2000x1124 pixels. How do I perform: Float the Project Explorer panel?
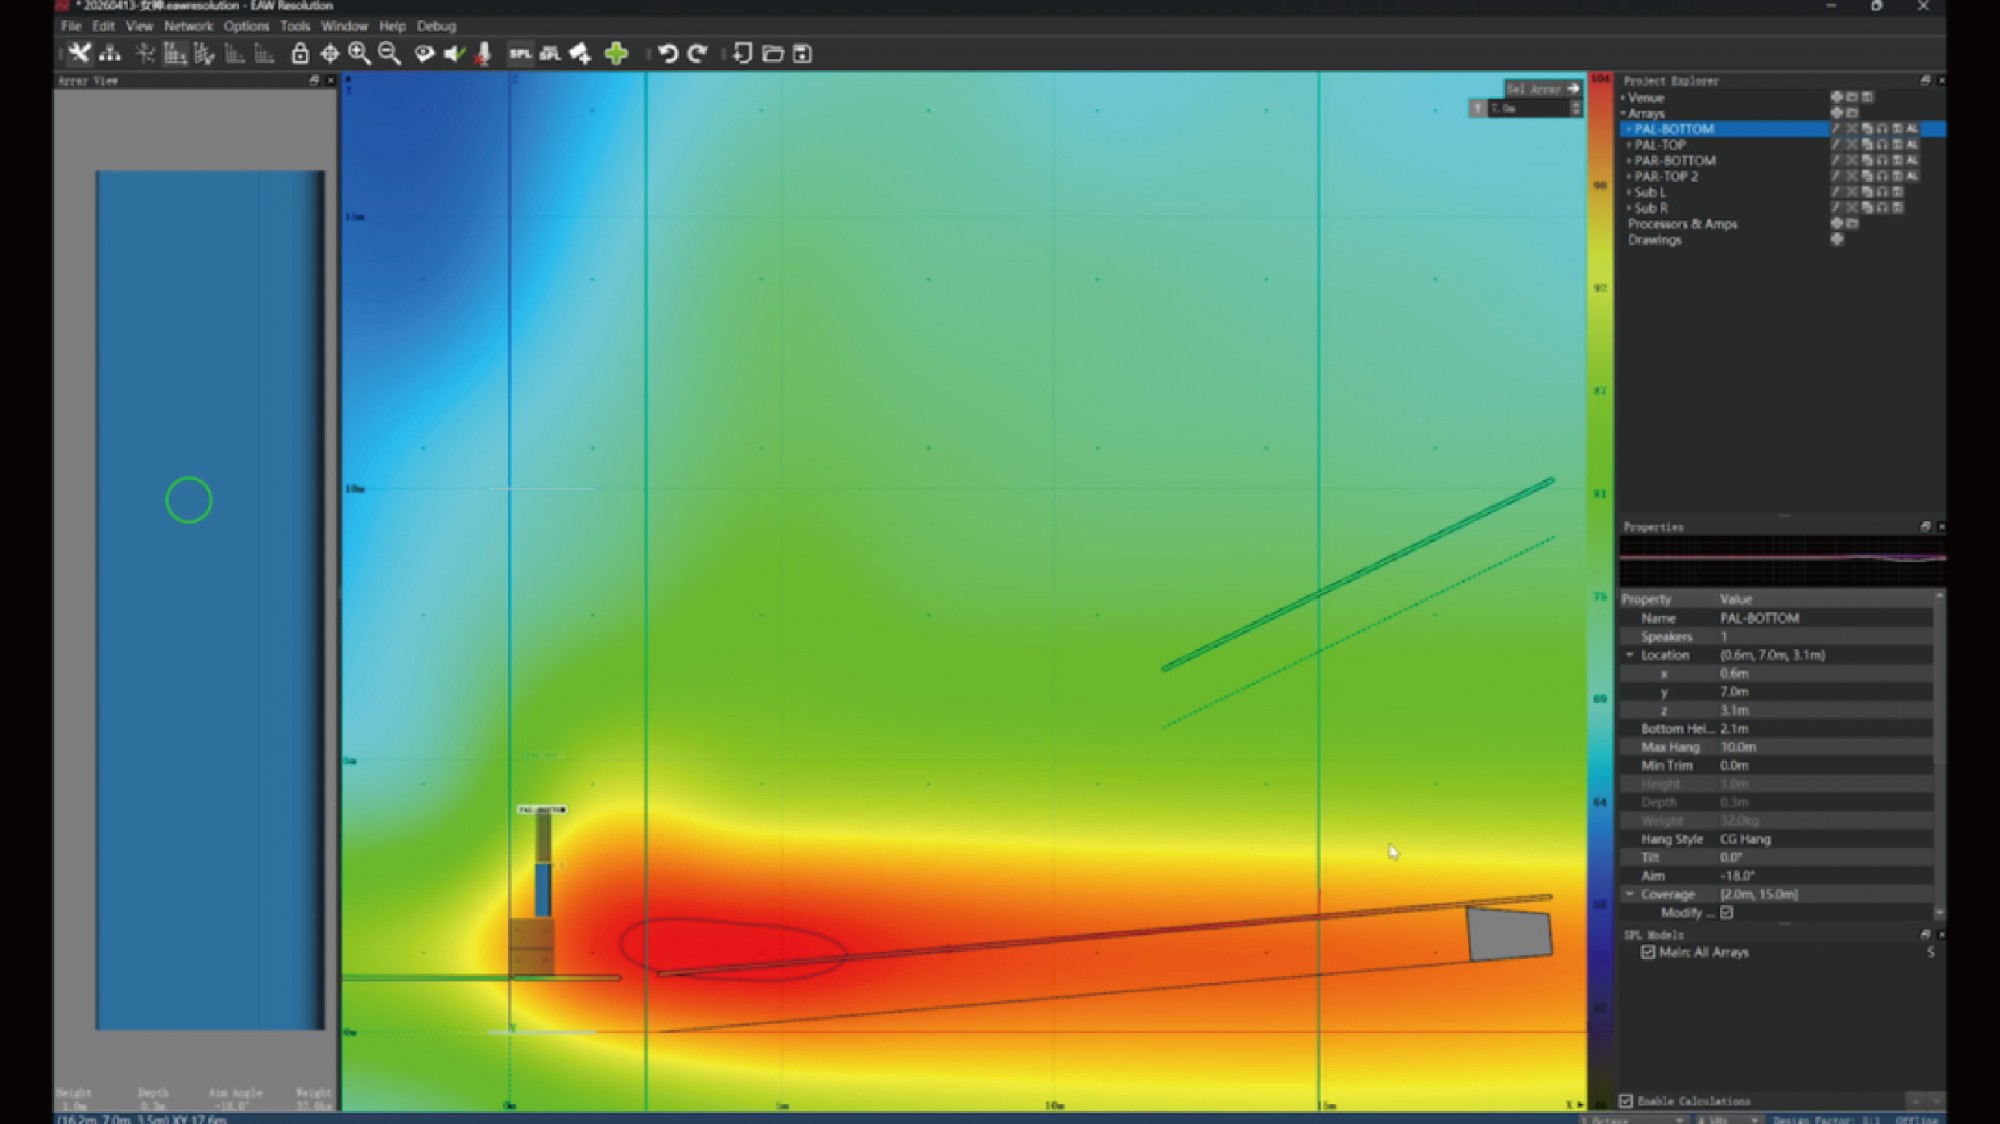(1925, 80)
